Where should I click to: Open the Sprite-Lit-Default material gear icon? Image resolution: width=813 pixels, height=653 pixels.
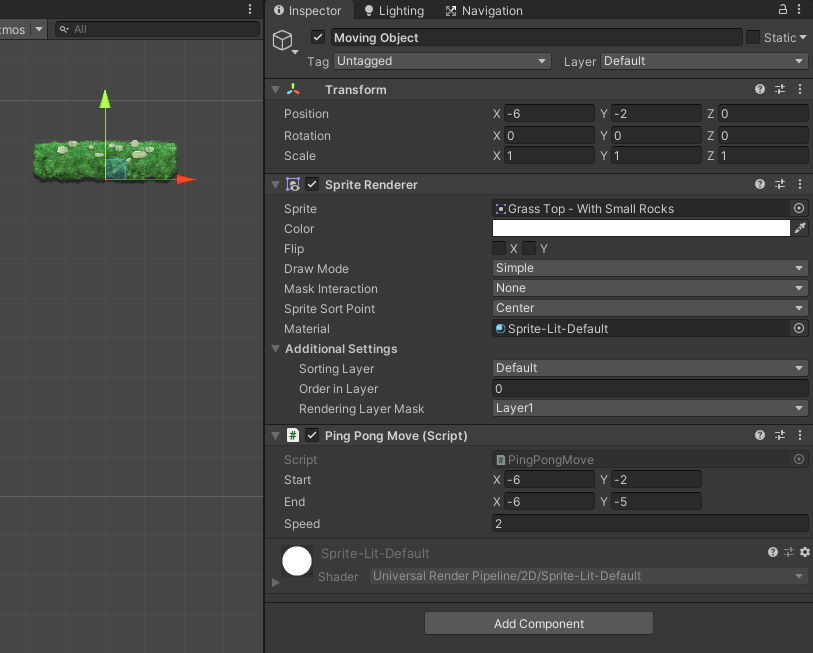[804, 552]
